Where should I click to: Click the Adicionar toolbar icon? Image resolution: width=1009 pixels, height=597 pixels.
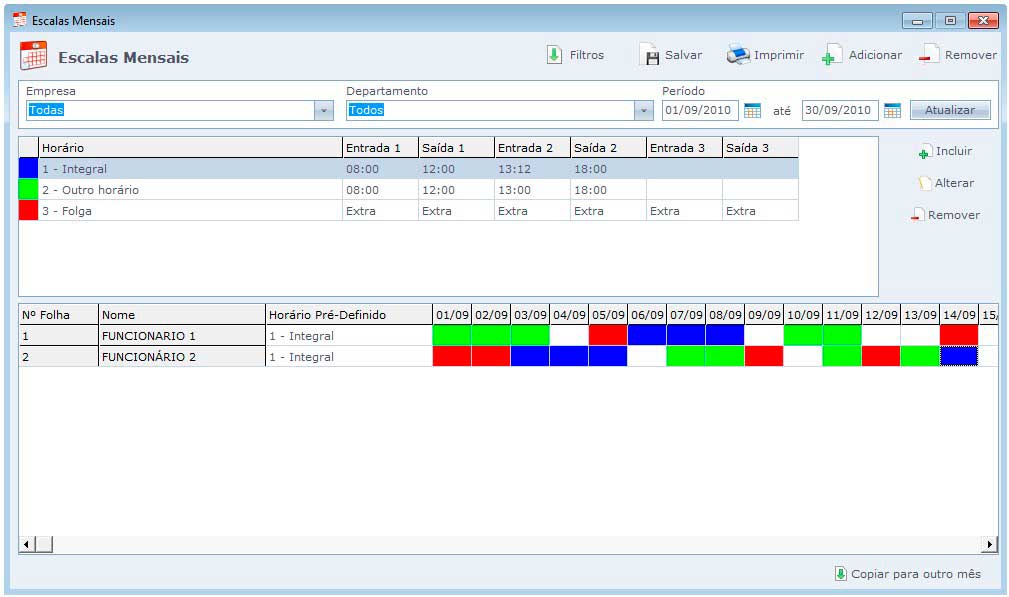coord(832,55)
